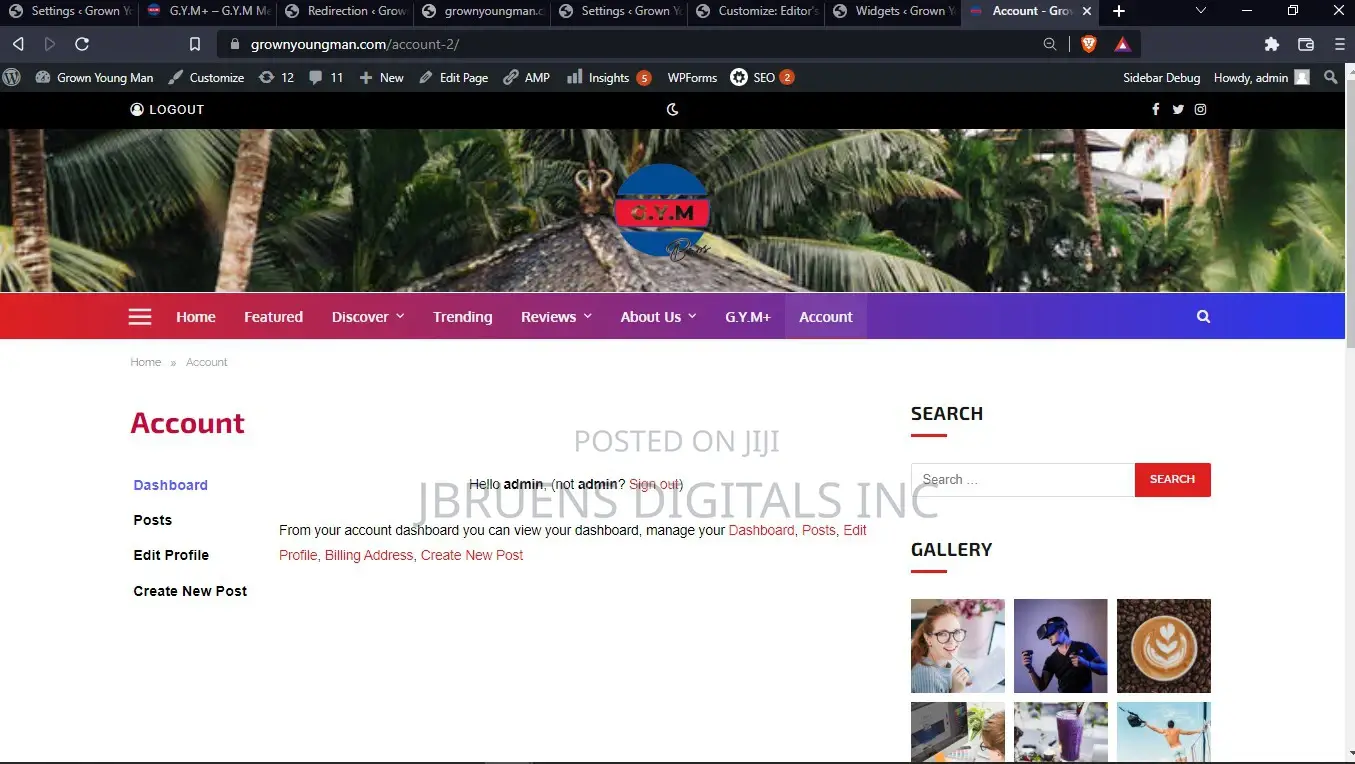The image size is (1355, 764).
Task: Open the Brave Rewards triangle icon
Action: 1122,44
